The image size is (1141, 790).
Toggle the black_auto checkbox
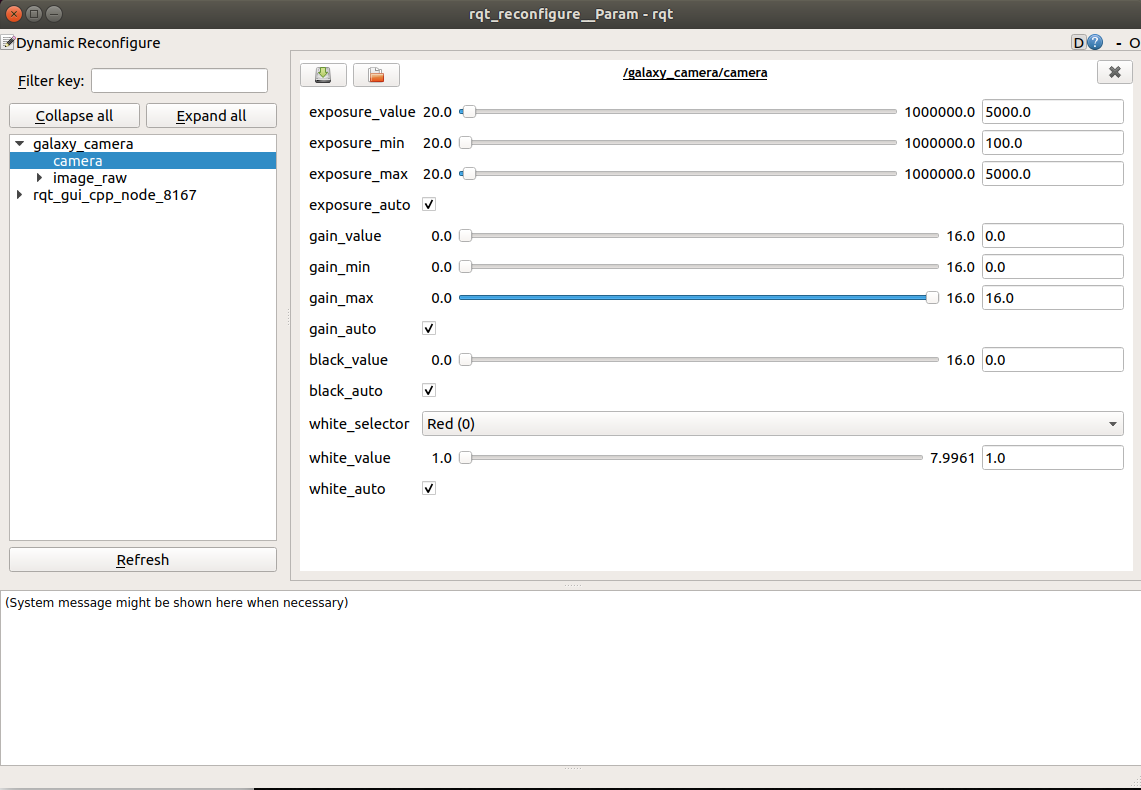pos(429,391)
